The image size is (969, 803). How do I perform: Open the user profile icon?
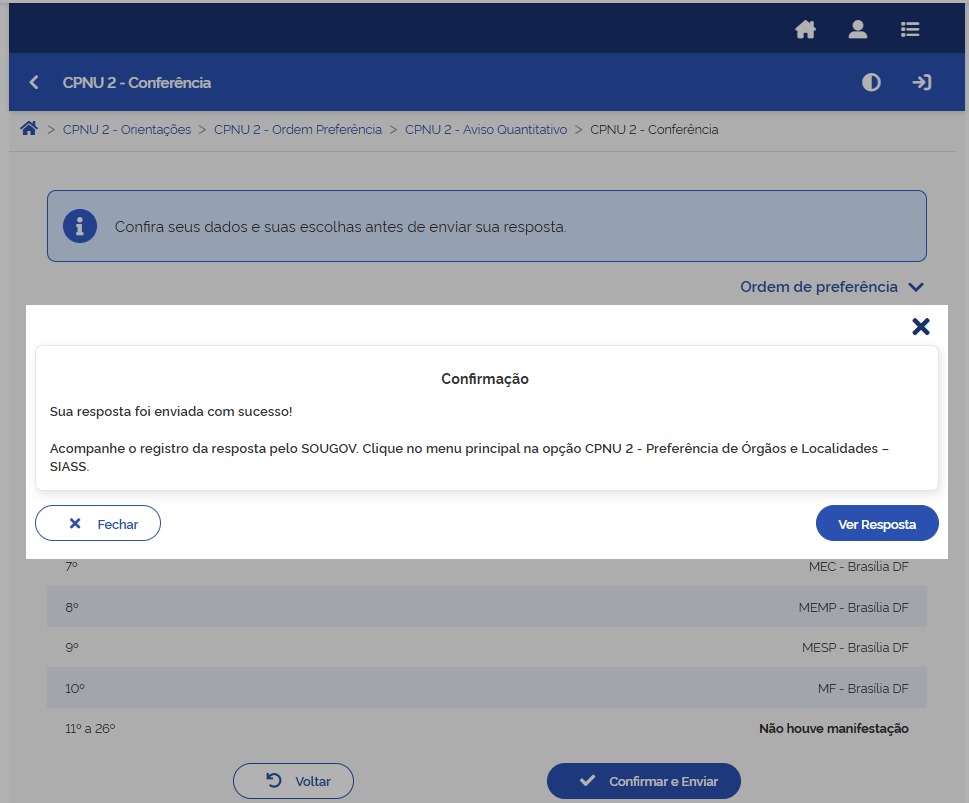(858, 29)
